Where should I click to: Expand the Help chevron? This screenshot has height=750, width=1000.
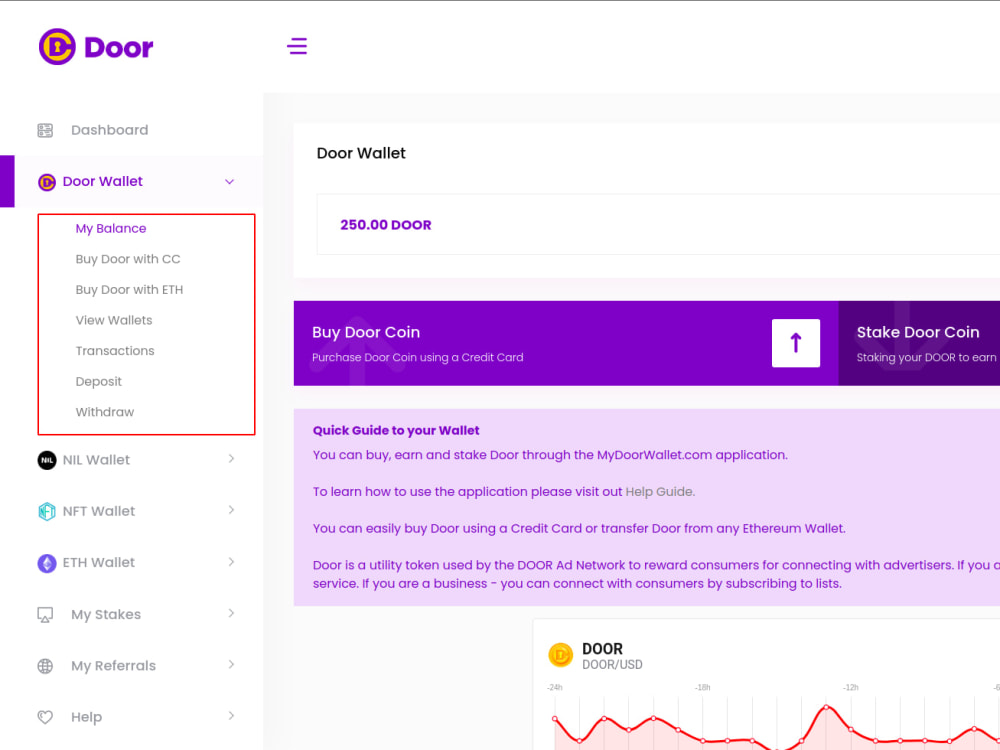231,716
